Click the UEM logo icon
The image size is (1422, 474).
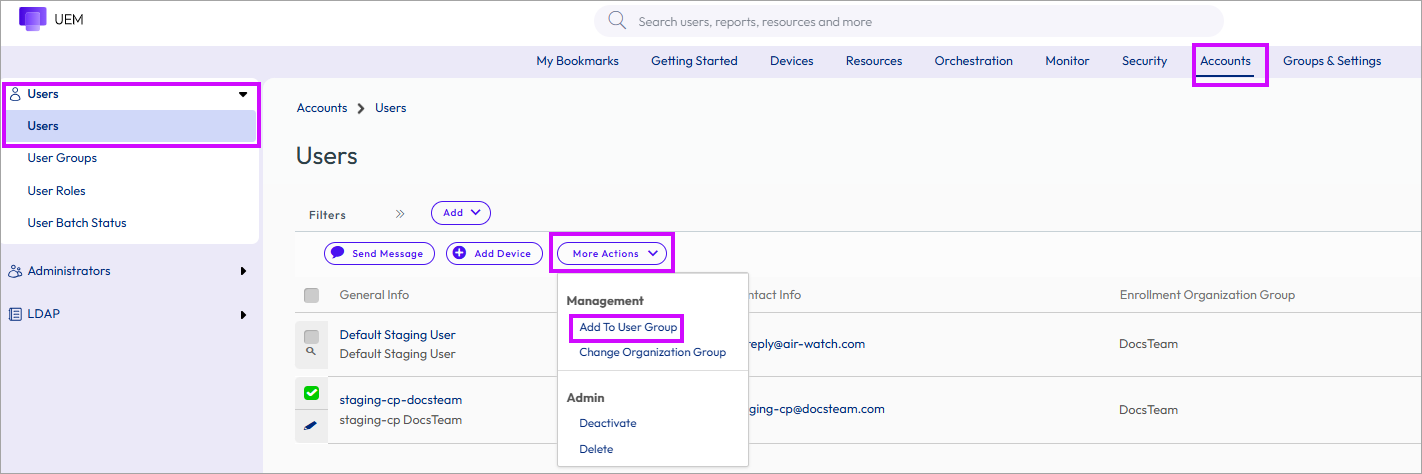tap(33, 18)
